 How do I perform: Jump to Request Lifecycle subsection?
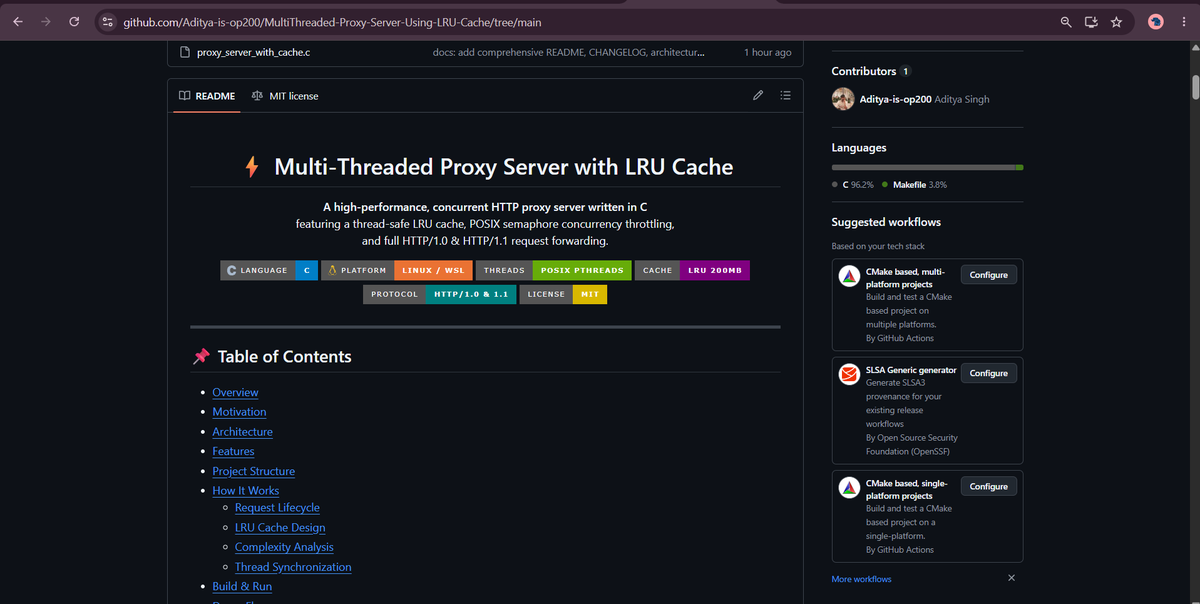pos(277,508)
